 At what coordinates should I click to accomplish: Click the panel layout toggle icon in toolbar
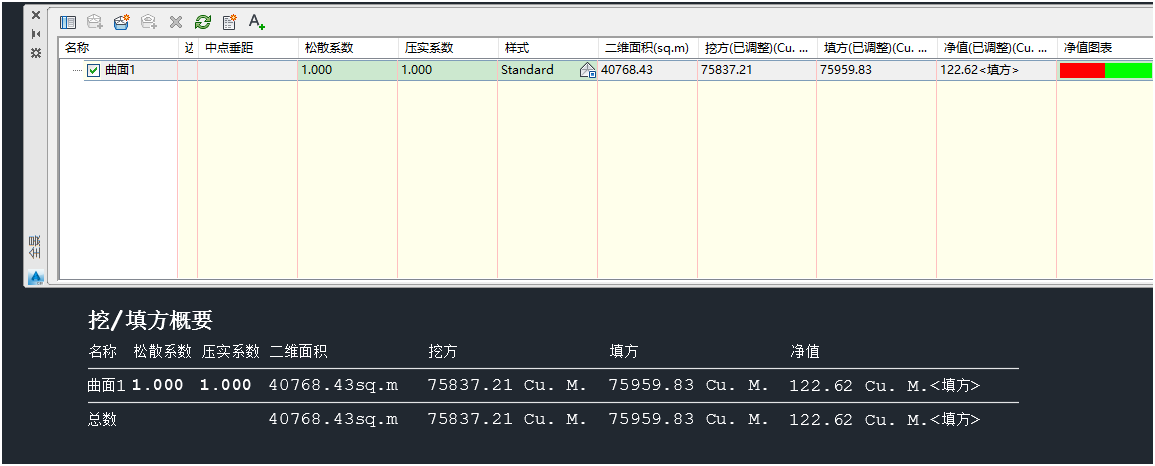point(68,22)
